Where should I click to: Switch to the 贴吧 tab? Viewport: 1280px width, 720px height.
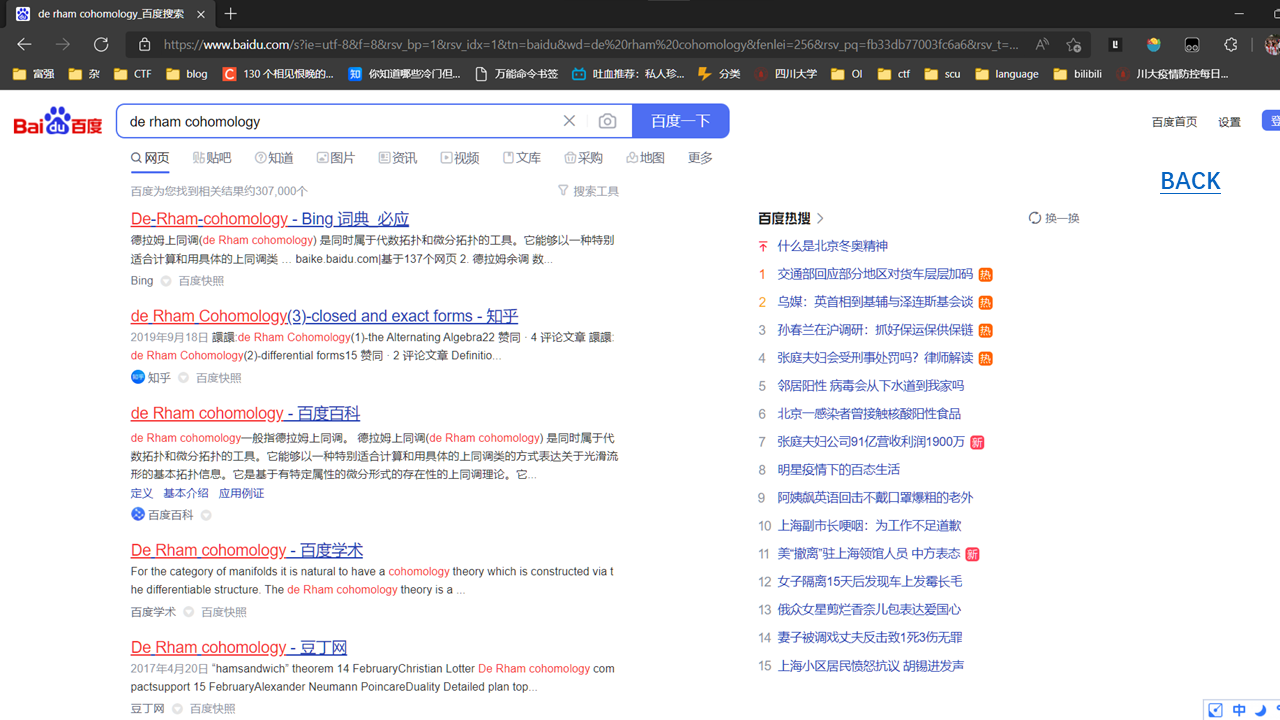212,158
